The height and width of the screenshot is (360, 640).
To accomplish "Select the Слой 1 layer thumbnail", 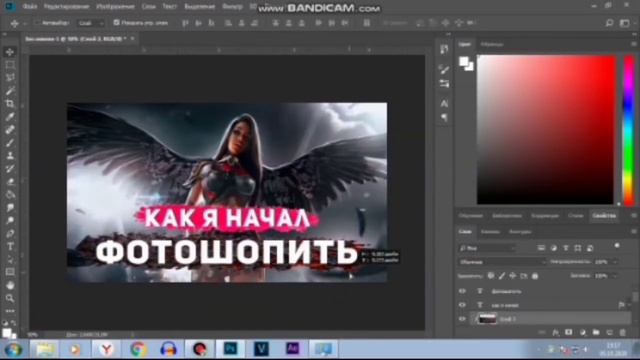I will point(487,319).
